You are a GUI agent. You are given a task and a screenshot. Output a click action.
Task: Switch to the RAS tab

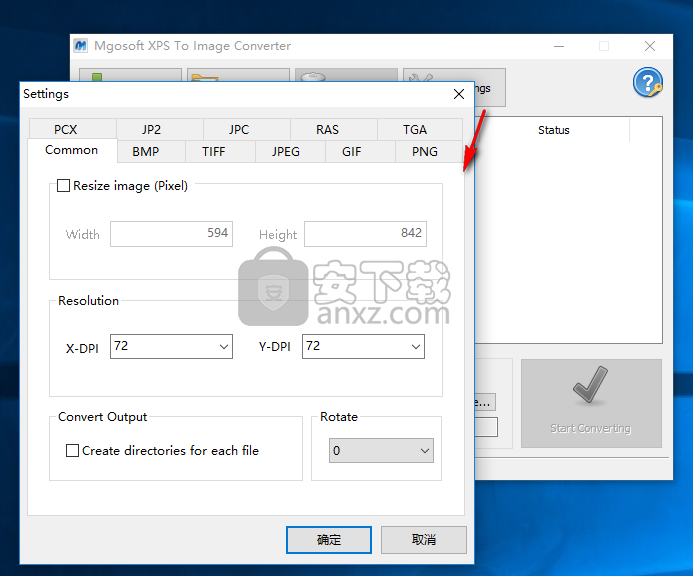coord(334,130)
